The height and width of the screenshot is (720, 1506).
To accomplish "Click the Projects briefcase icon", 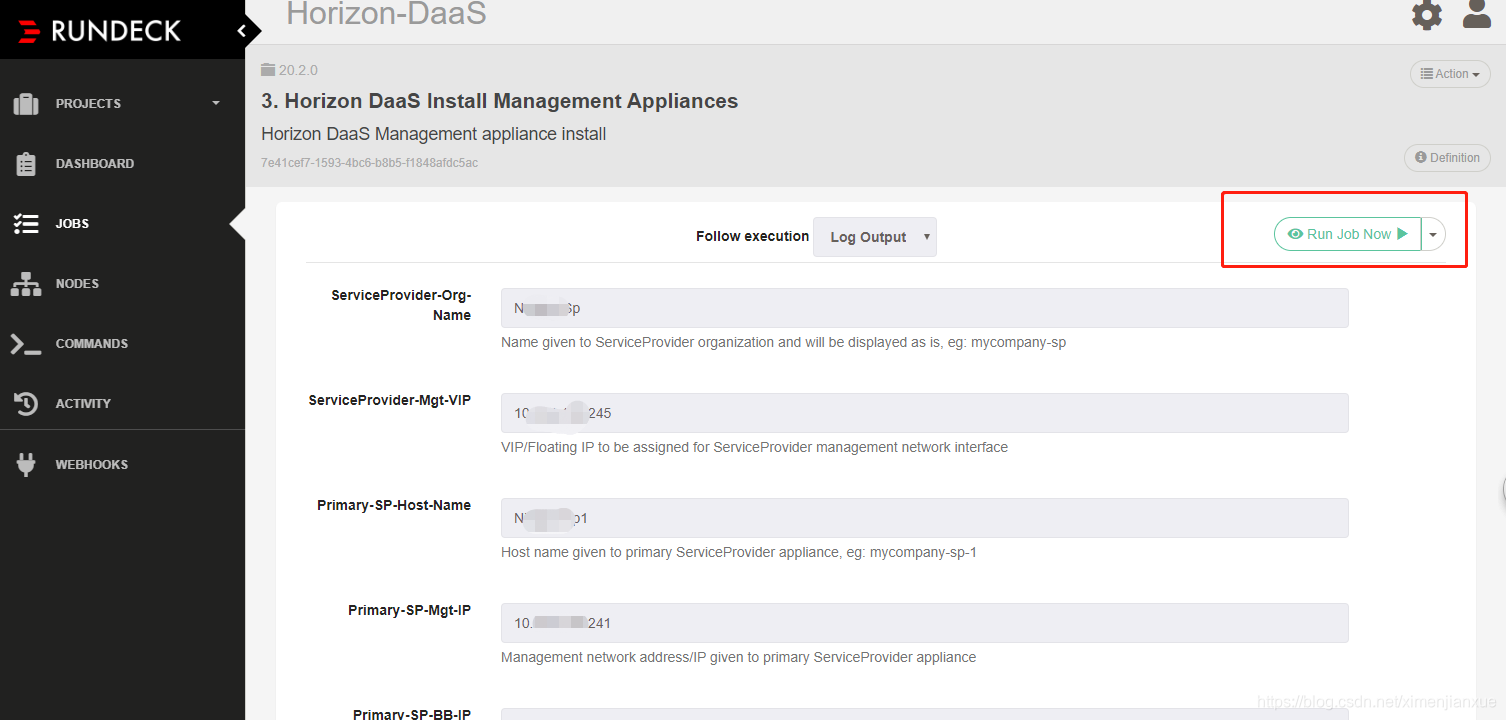I will [x=26, y=103].
